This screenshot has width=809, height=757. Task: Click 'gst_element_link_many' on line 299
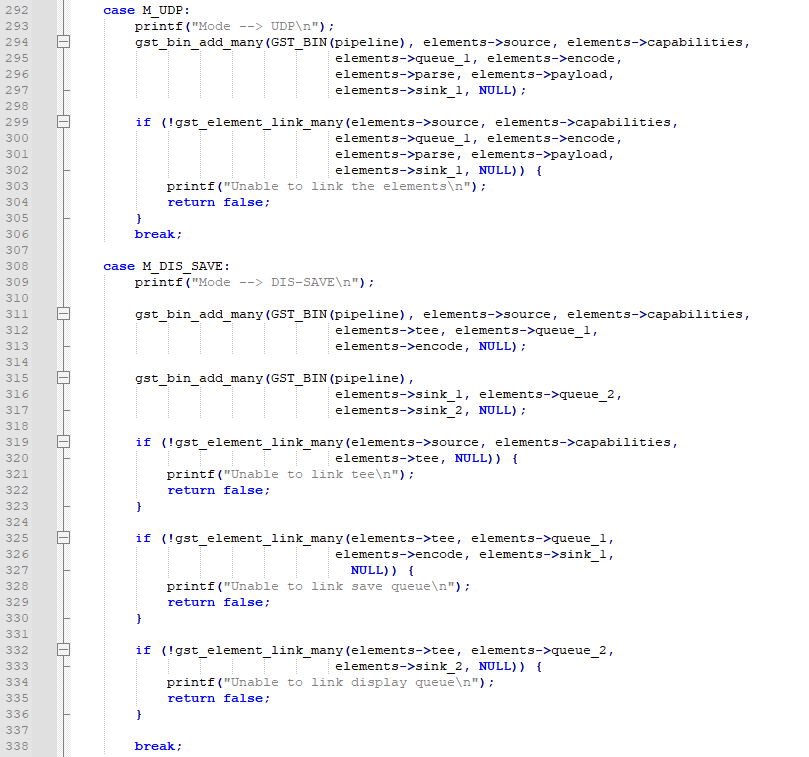[259, 122]
